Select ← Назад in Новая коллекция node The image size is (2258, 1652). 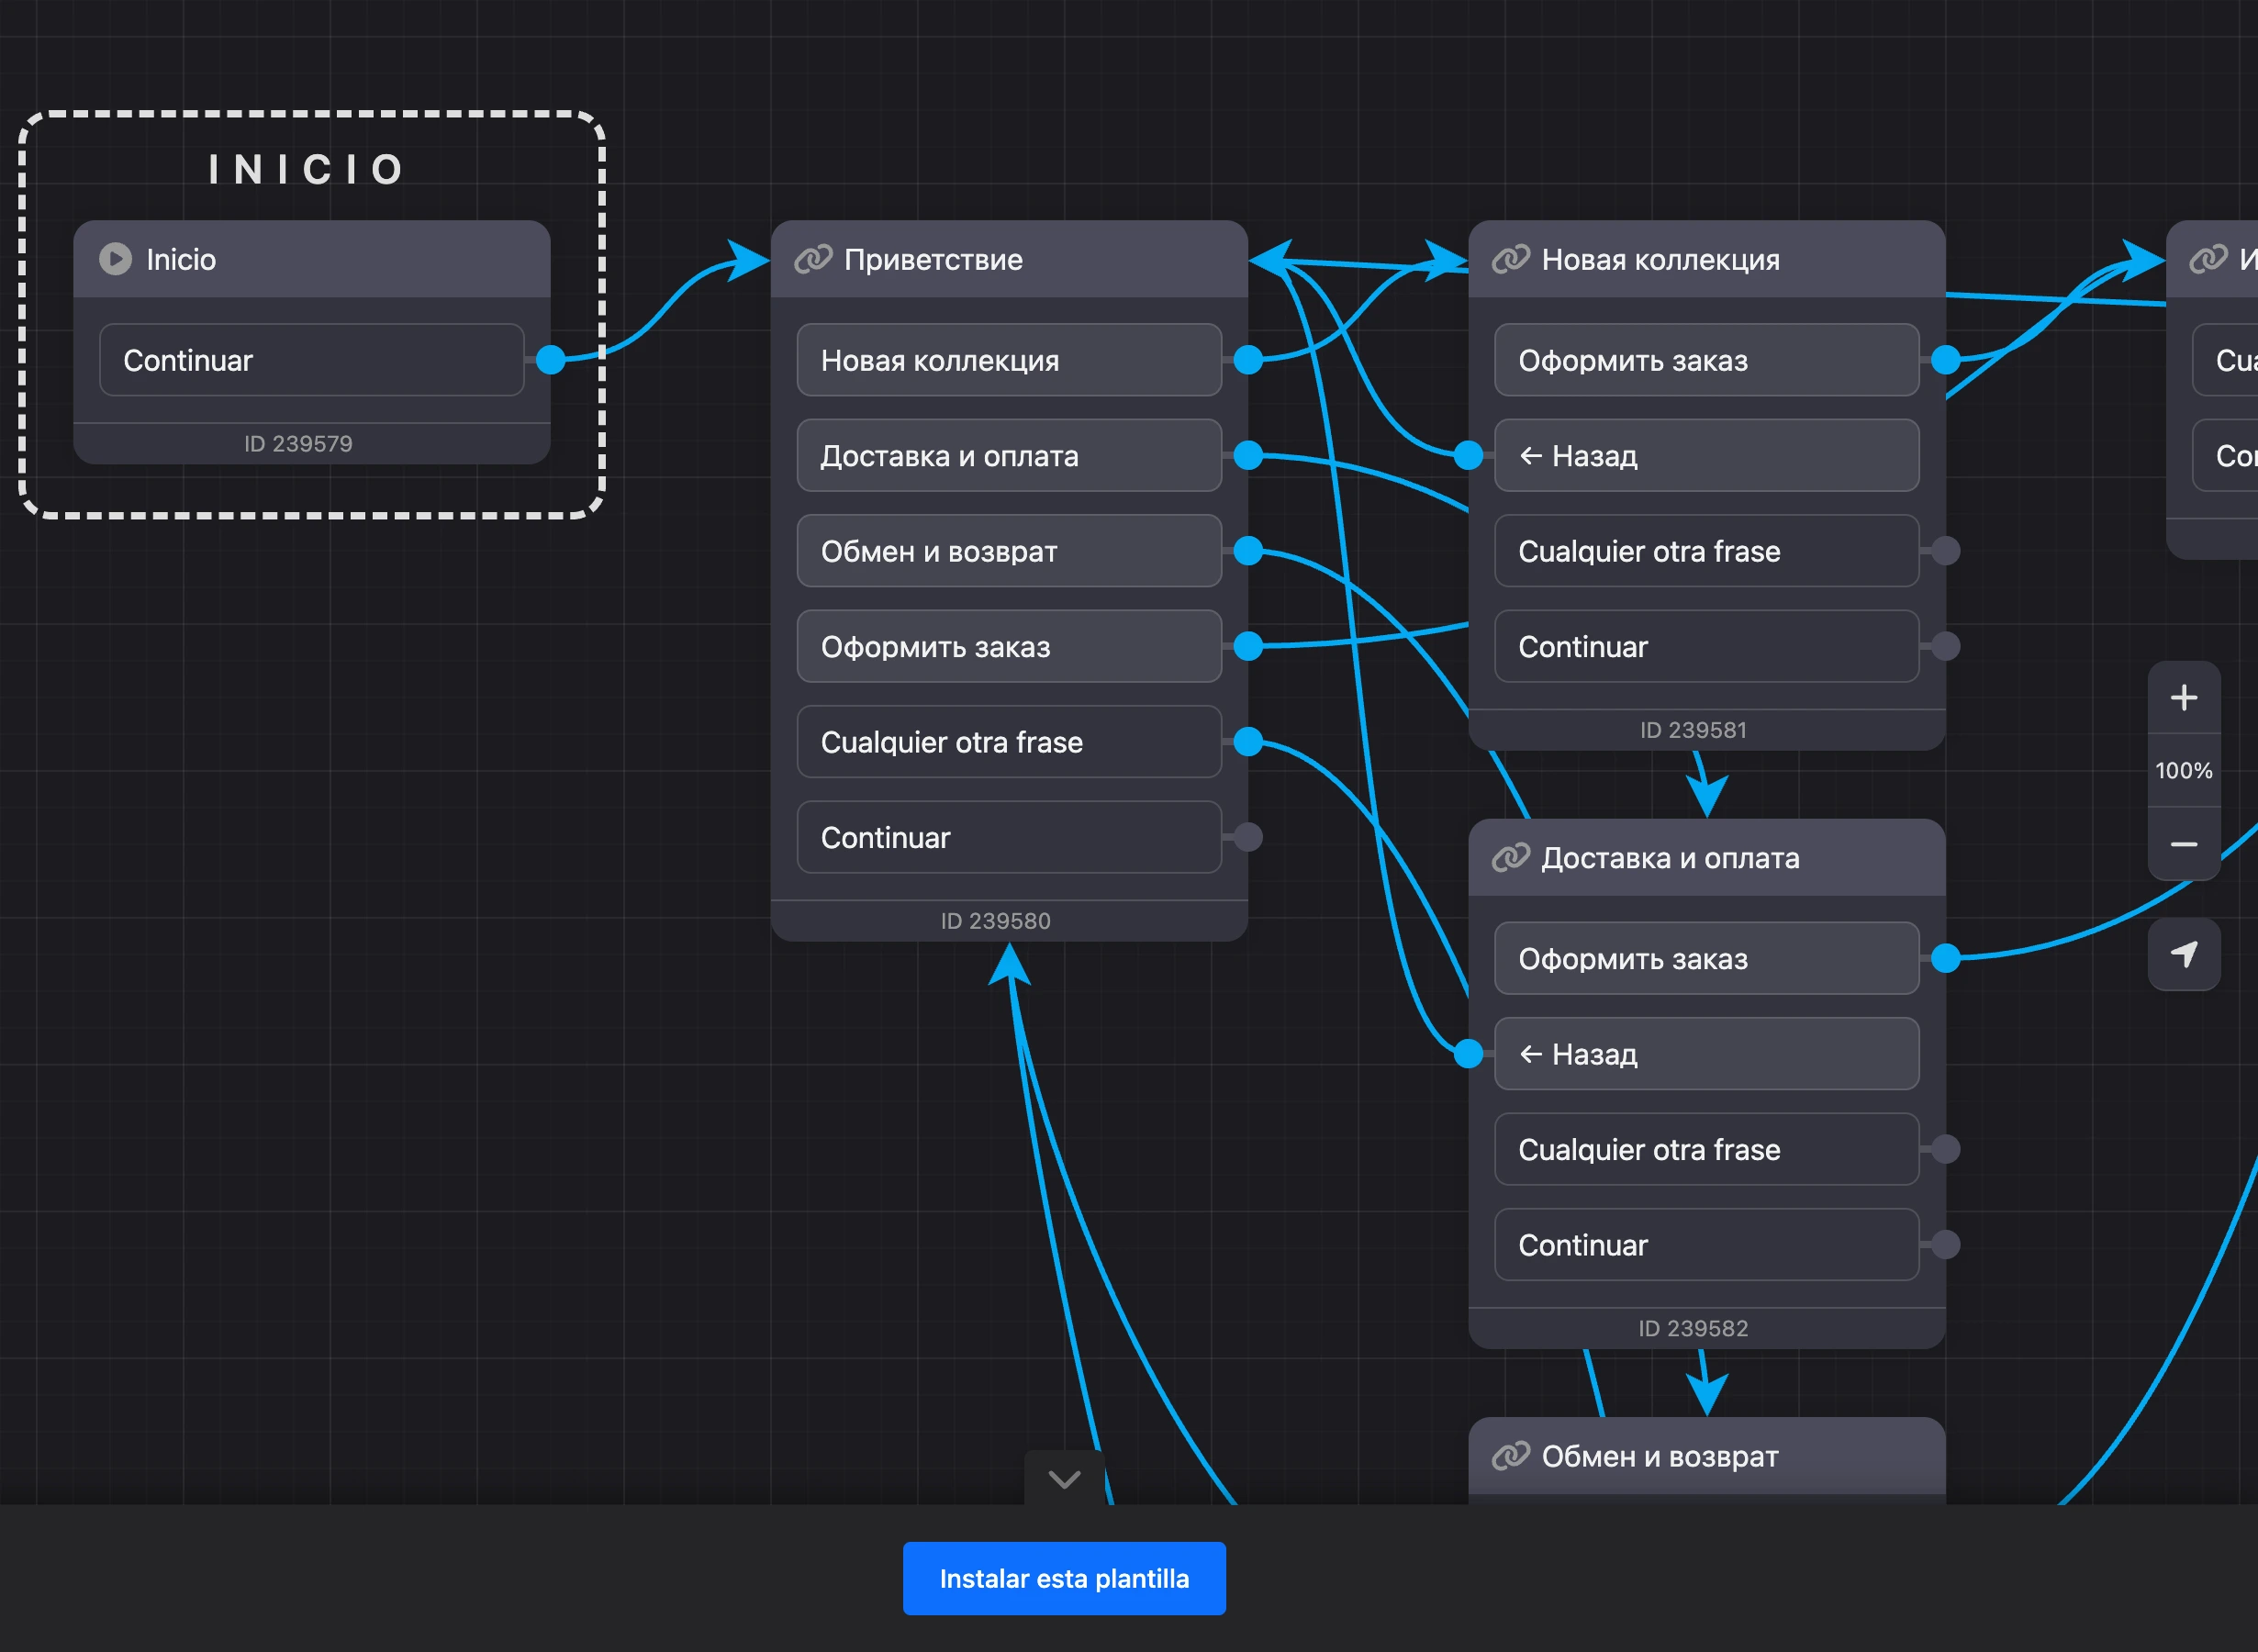(1706, 455)
